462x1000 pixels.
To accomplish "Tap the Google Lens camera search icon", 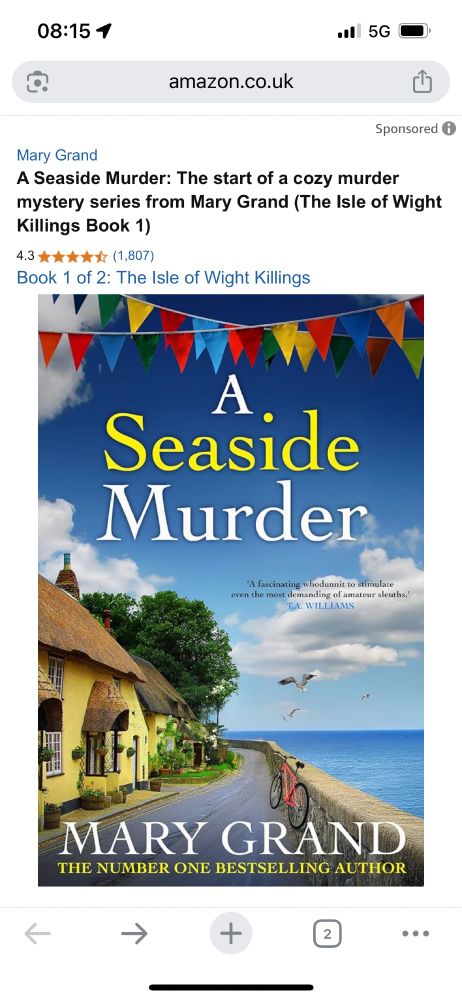I will 38,82.
